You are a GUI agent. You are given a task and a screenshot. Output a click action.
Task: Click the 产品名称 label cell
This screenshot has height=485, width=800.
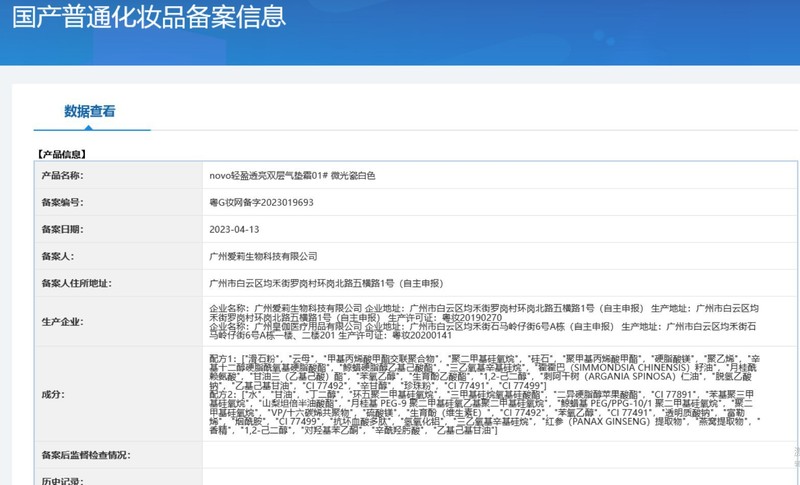(x=118, y=175)
